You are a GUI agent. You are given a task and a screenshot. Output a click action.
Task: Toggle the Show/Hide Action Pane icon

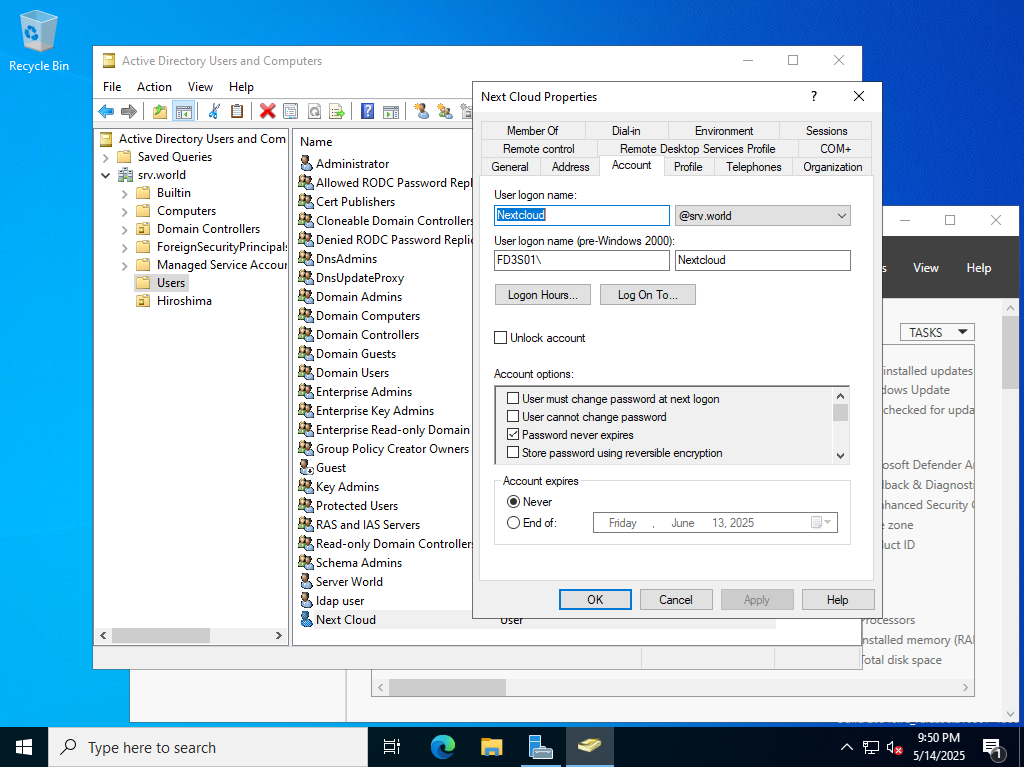[391, 112]
